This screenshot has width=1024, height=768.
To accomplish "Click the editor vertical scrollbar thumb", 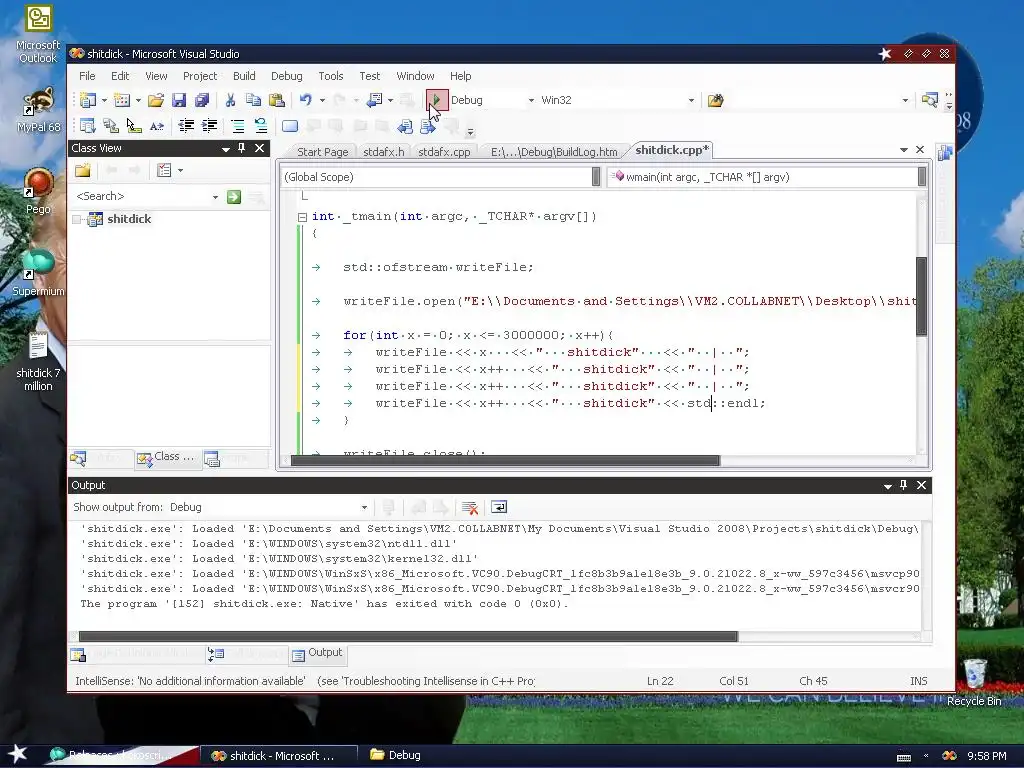I will pyautogui.click(x=921, y=296).
